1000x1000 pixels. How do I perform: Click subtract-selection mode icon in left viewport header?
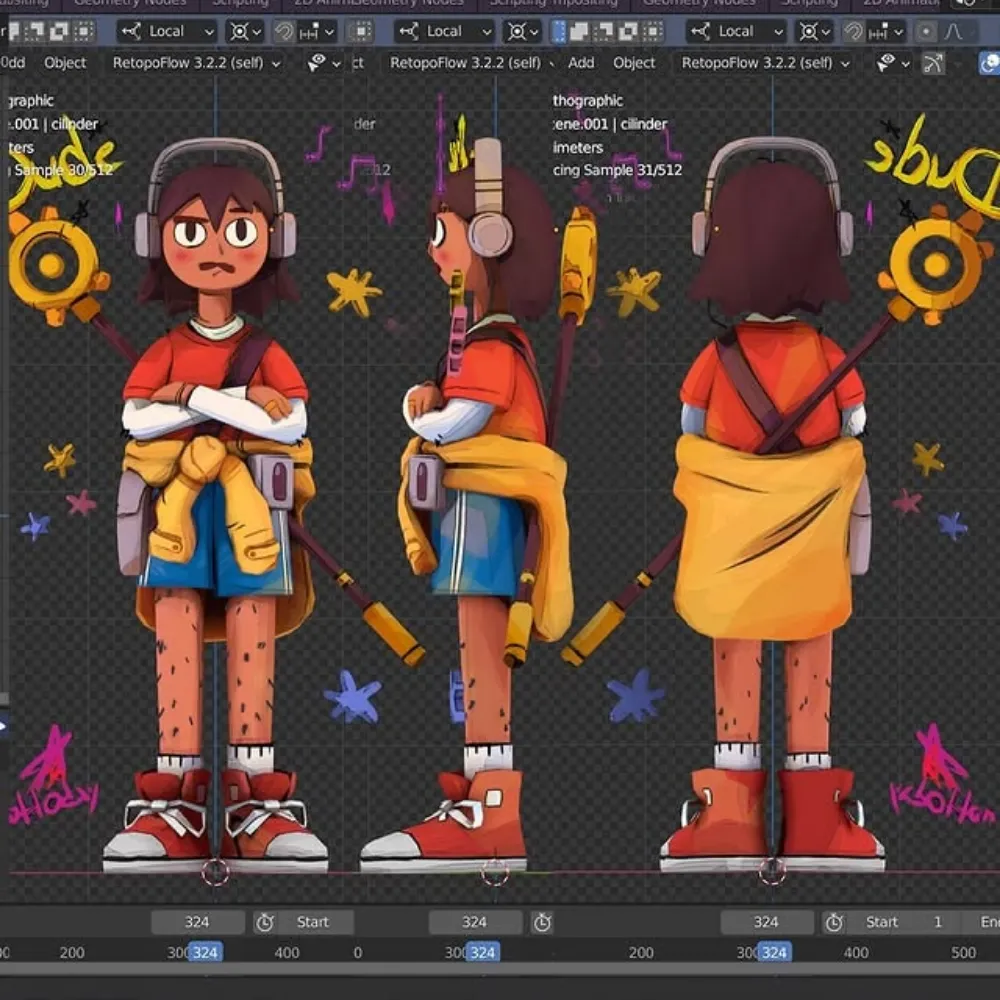click(35, 31)
